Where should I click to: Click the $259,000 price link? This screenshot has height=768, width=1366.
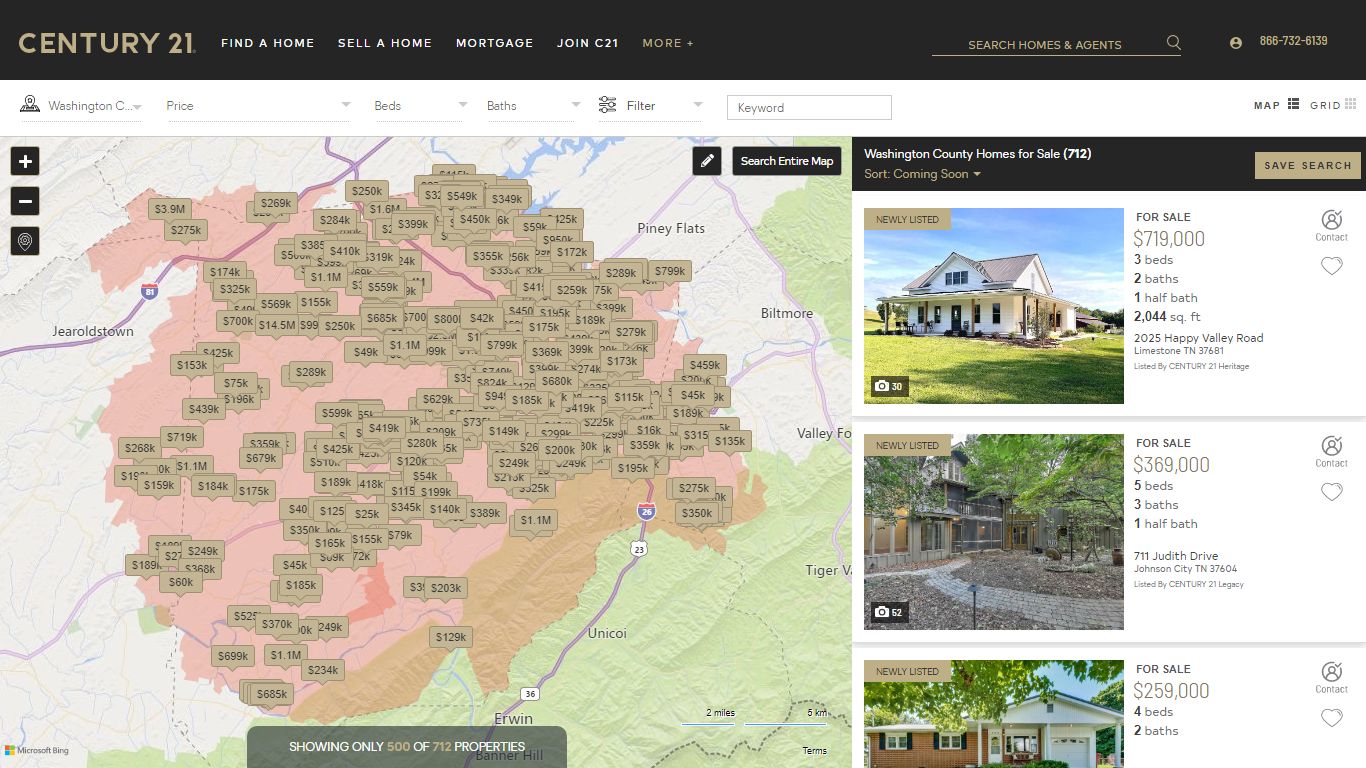coord(1171,691)
